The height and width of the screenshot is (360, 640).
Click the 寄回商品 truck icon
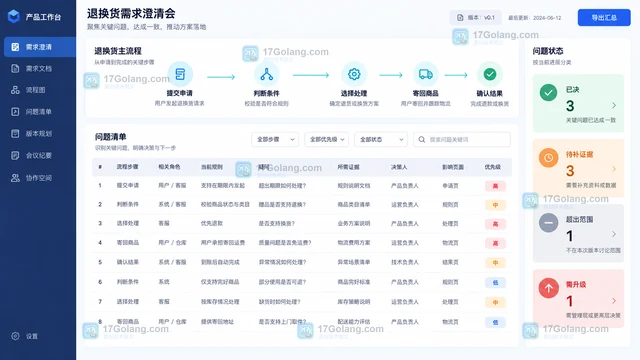point(425,74)
